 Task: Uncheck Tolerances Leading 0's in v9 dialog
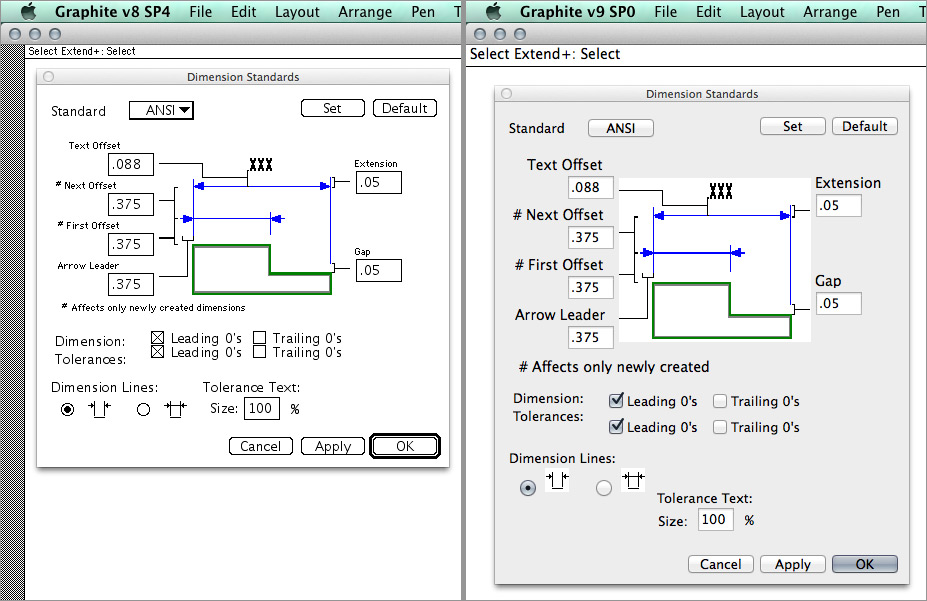[617, 427]
